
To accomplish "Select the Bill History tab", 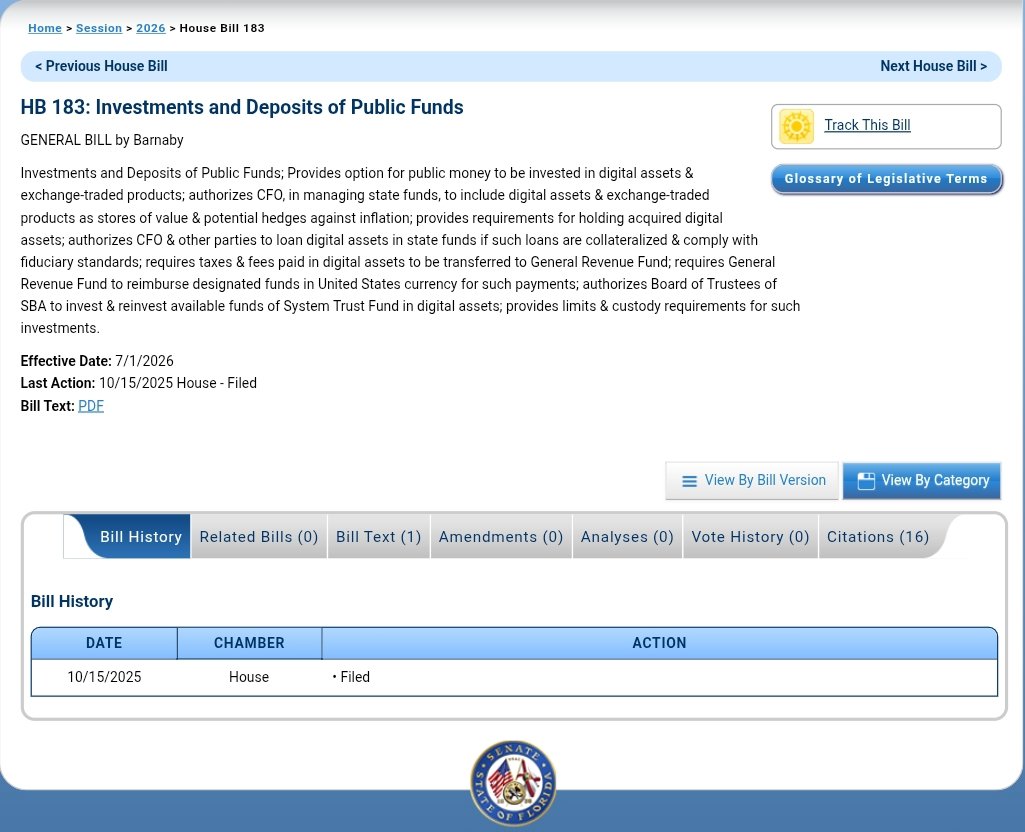I will pyautogui.click(x=141, y=537).
